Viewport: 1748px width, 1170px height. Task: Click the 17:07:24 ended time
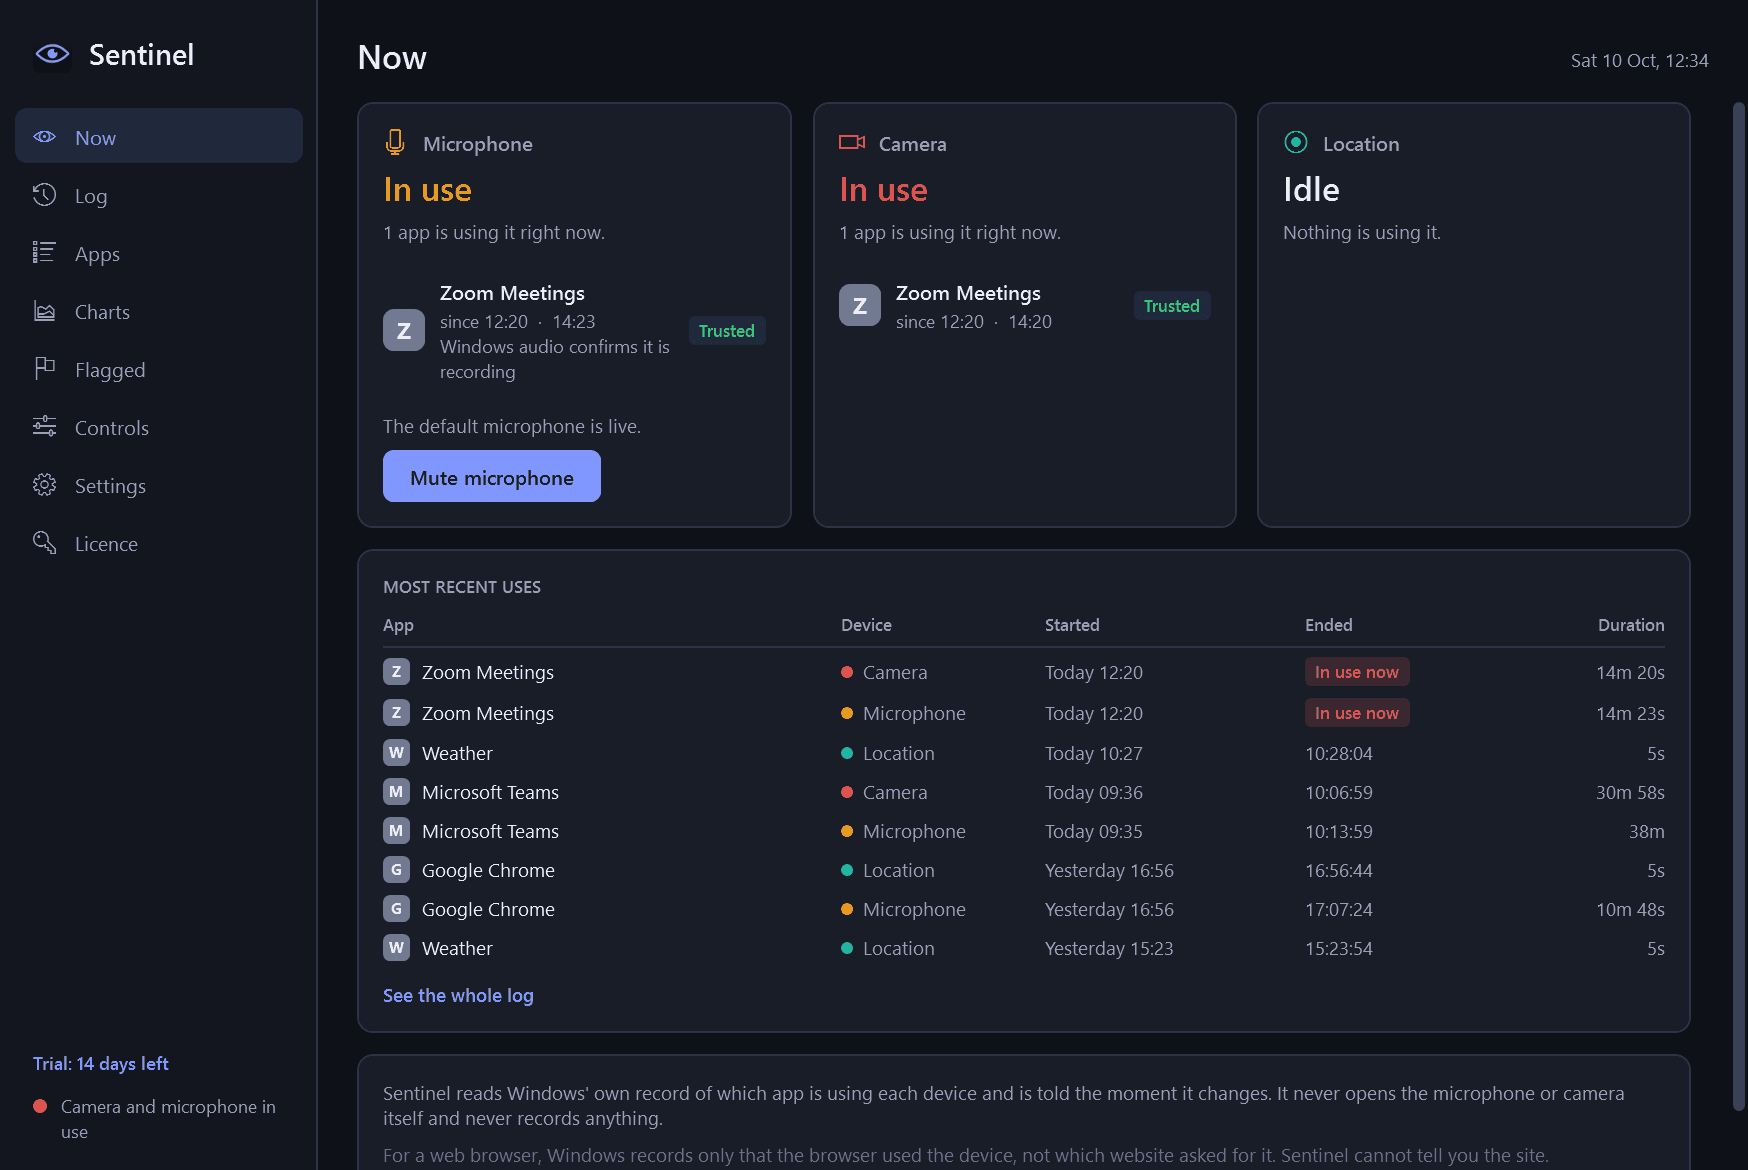click(x=1339, y=909)
